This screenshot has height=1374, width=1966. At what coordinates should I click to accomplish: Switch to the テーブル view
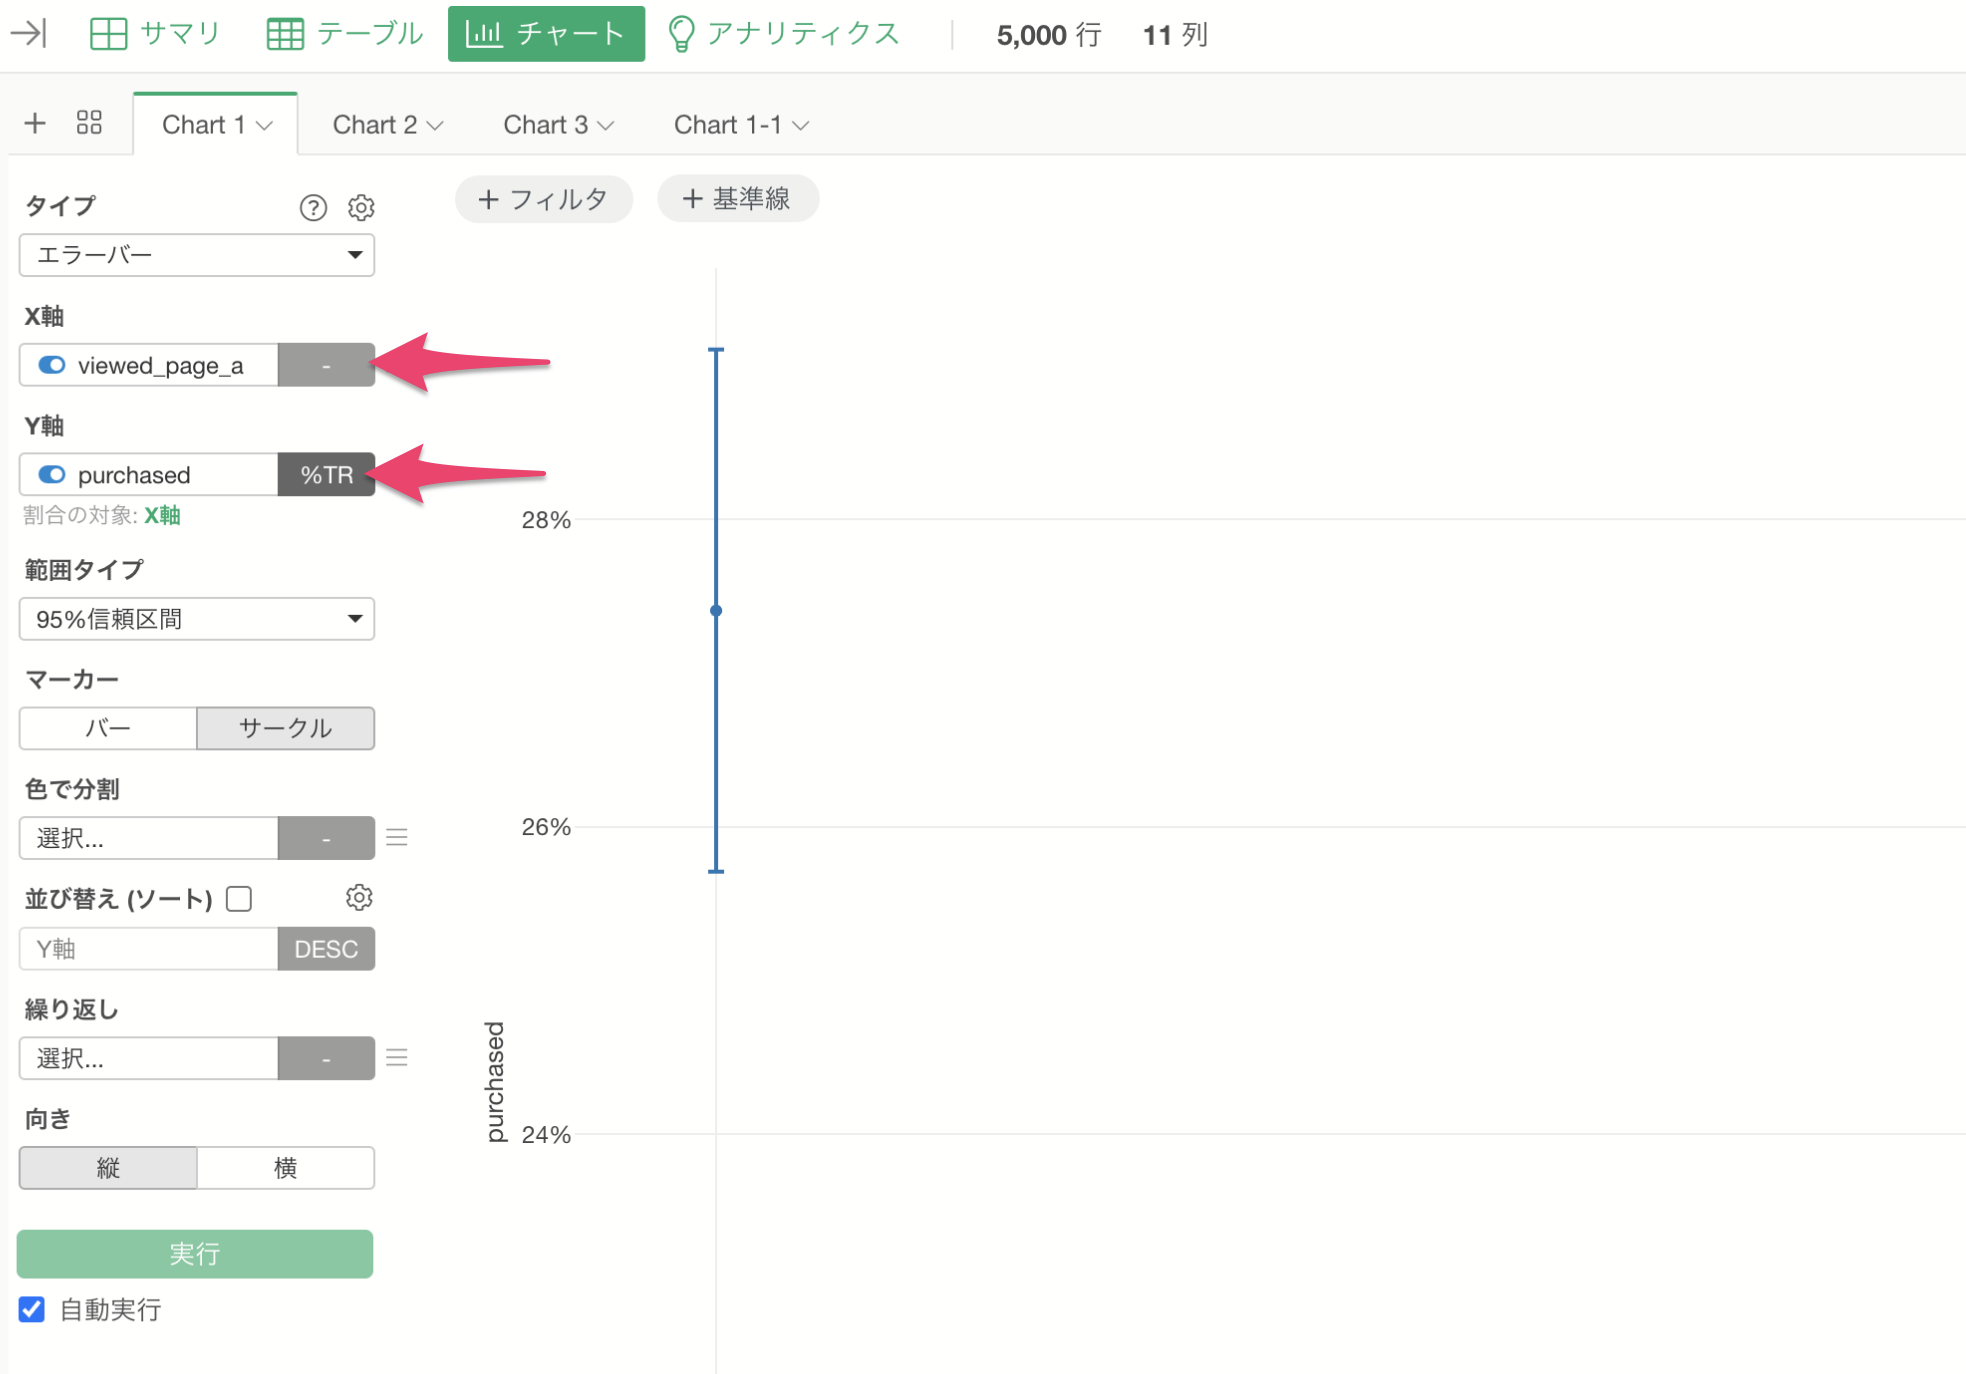[345, 34]
